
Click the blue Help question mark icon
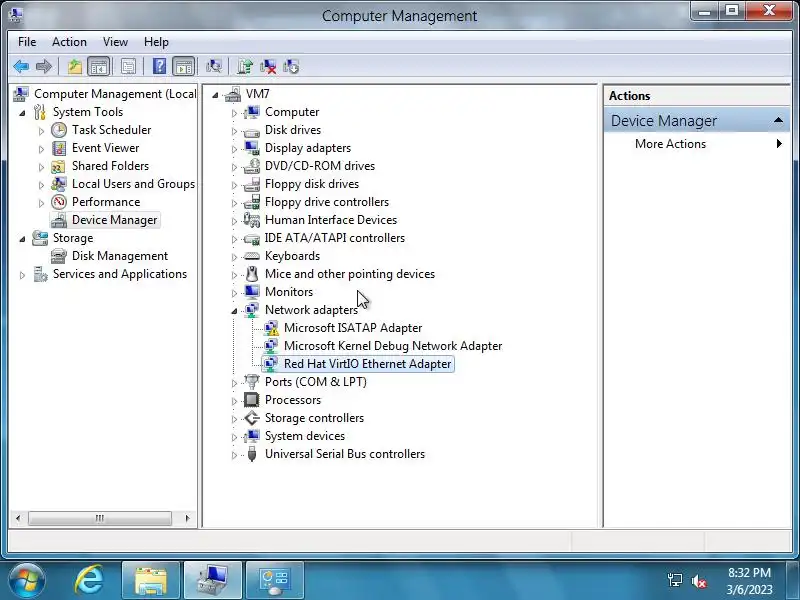tap(159, 66)
